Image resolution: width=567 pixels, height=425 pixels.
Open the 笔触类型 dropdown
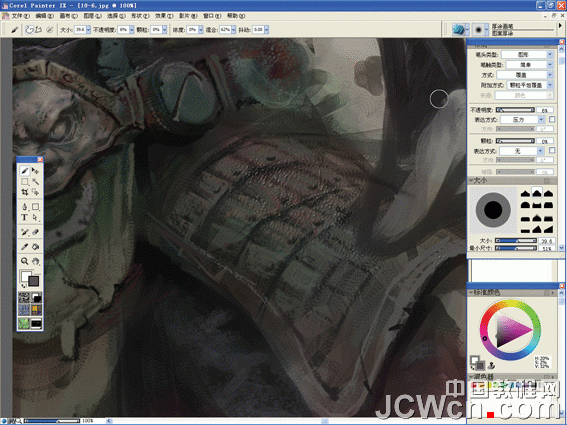[x=529, y=65]
